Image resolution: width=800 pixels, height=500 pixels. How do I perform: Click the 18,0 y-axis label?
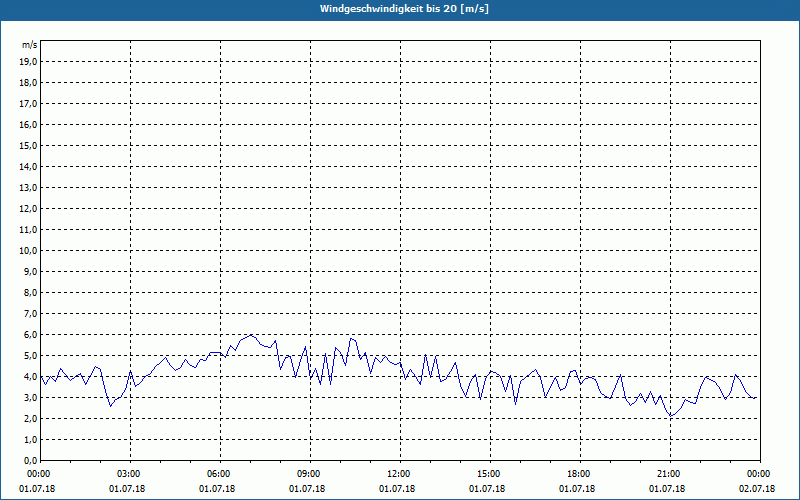click(28, 83)
